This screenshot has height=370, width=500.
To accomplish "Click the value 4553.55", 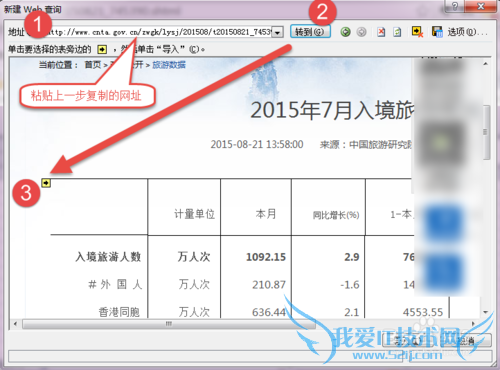I will (423, 312).
